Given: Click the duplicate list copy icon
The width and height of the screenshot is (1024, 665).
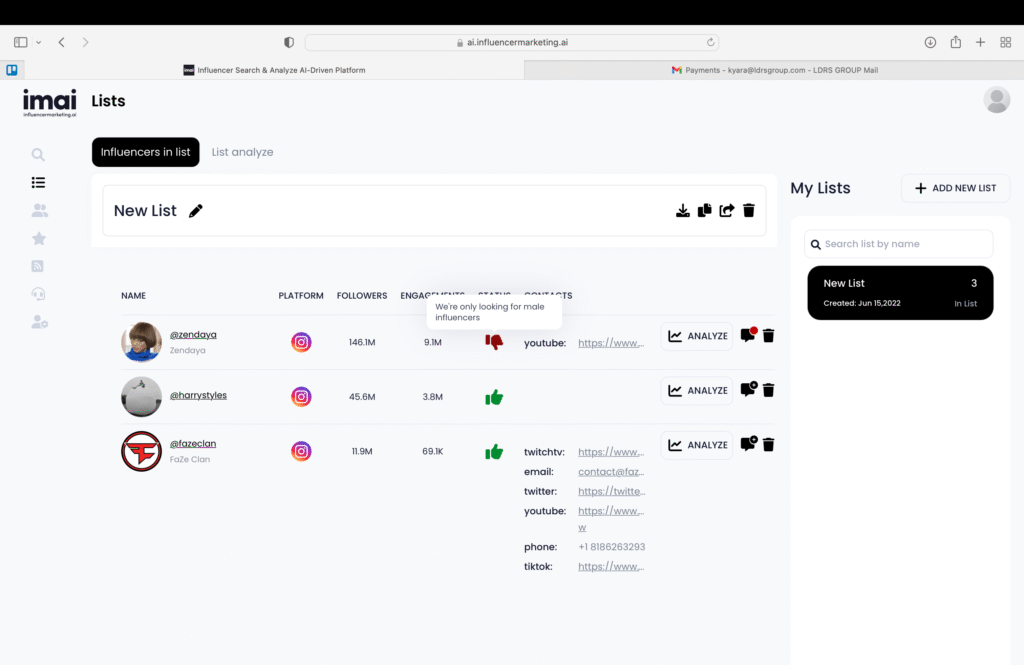Looking at the screenshot, I should (705, 210).
